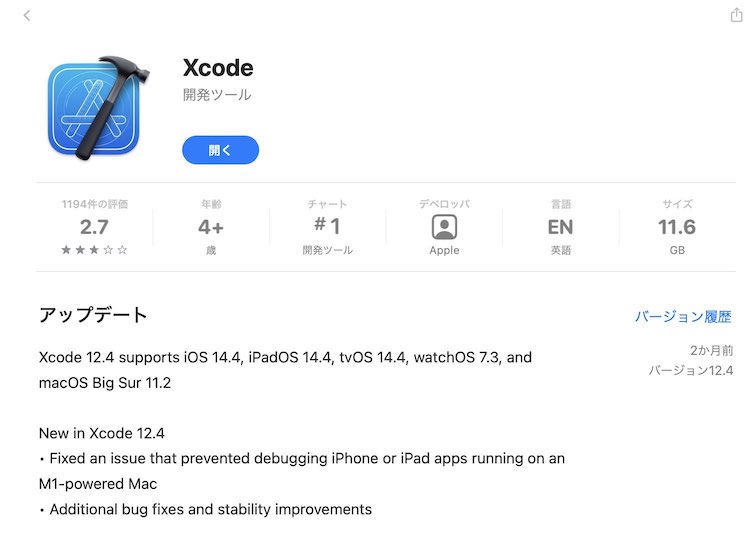Click the #1 chart ranking

(327, 226)
